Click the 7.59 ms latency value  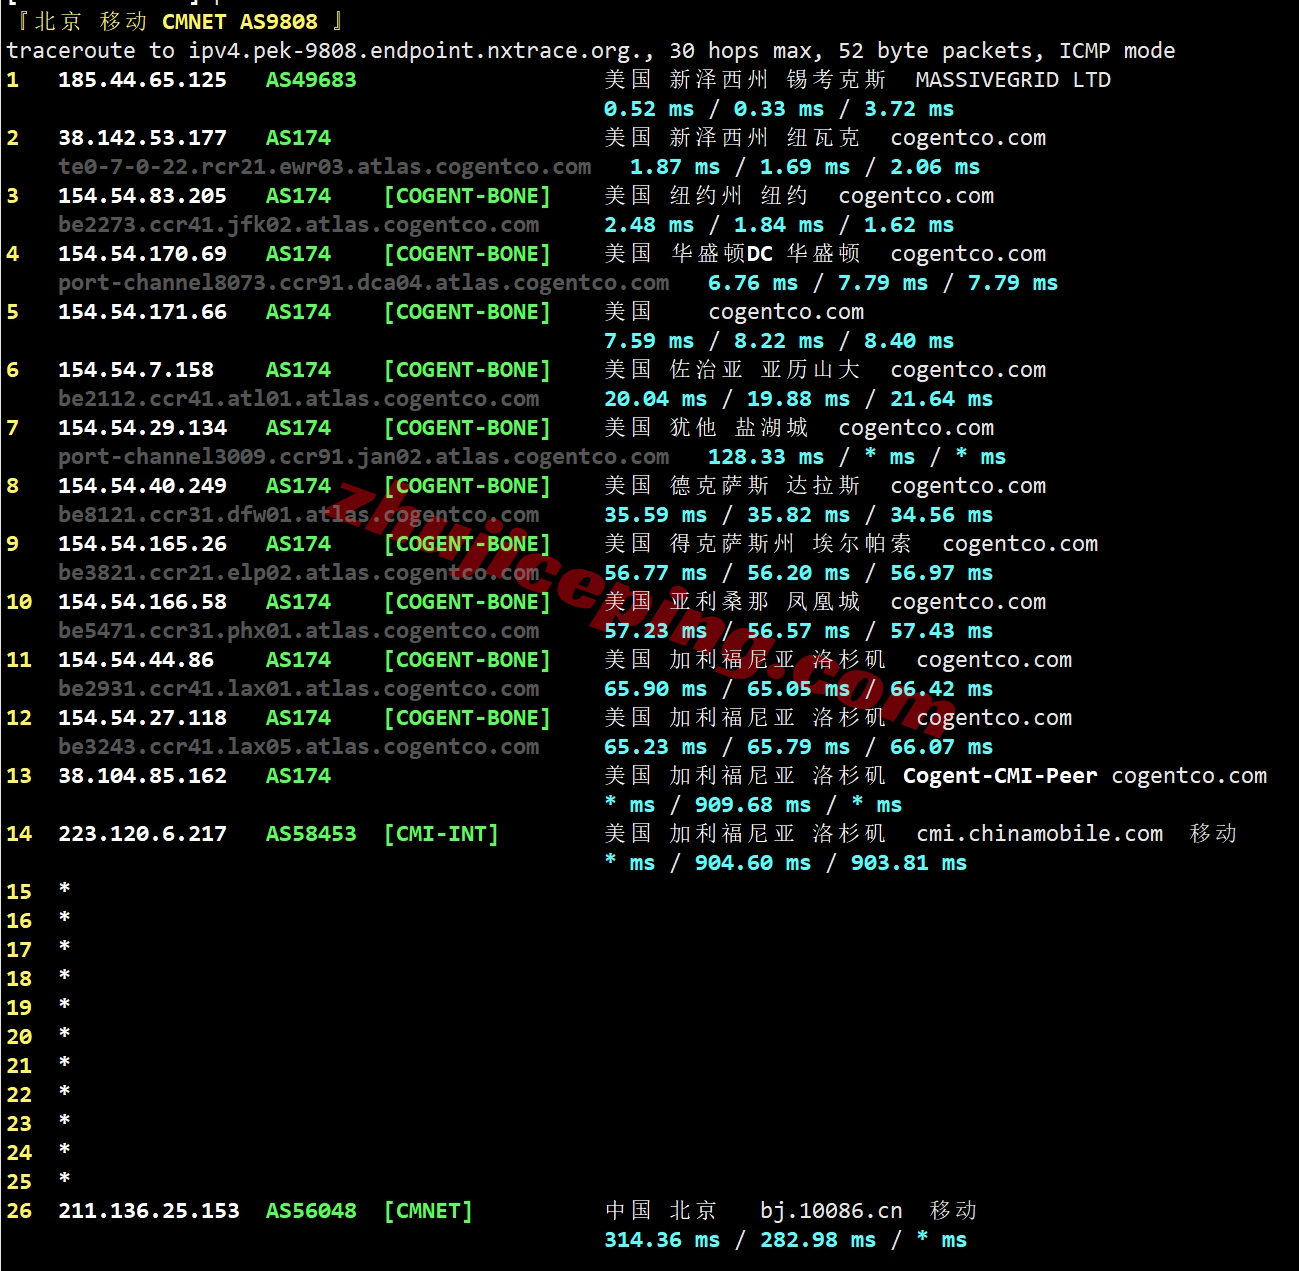[649, 341]
